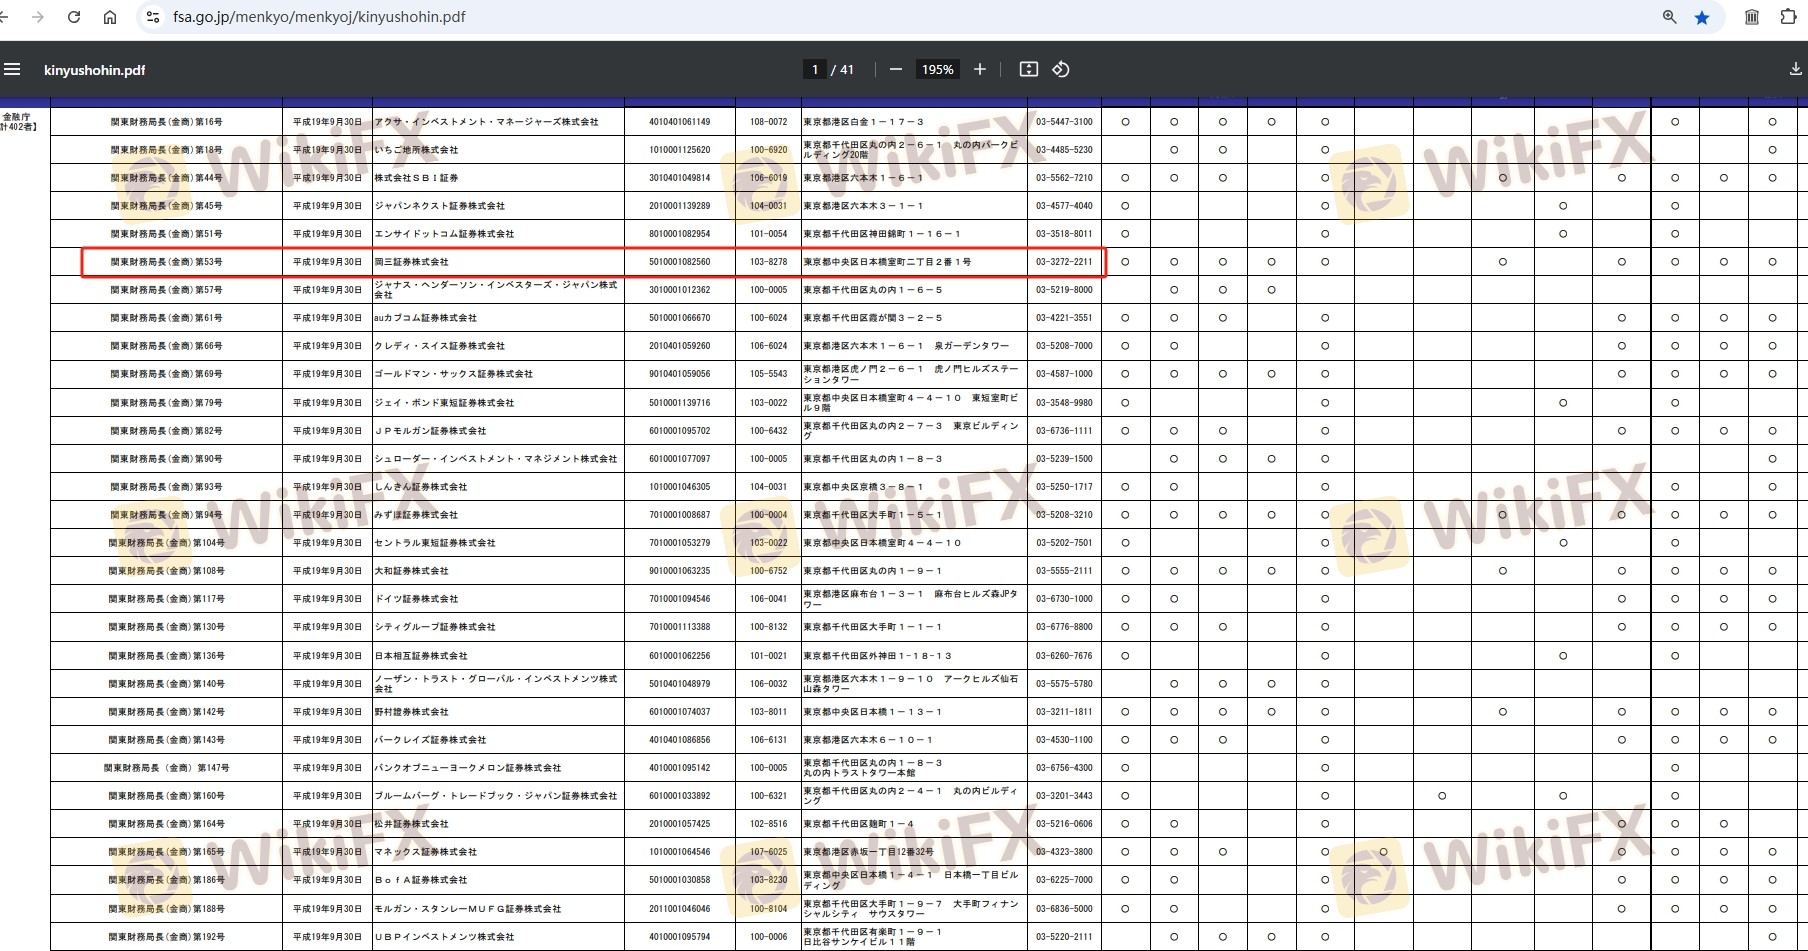View site information for fsa.go.jp
Screen dimensions: 1808x951
[x=152, y=17]
